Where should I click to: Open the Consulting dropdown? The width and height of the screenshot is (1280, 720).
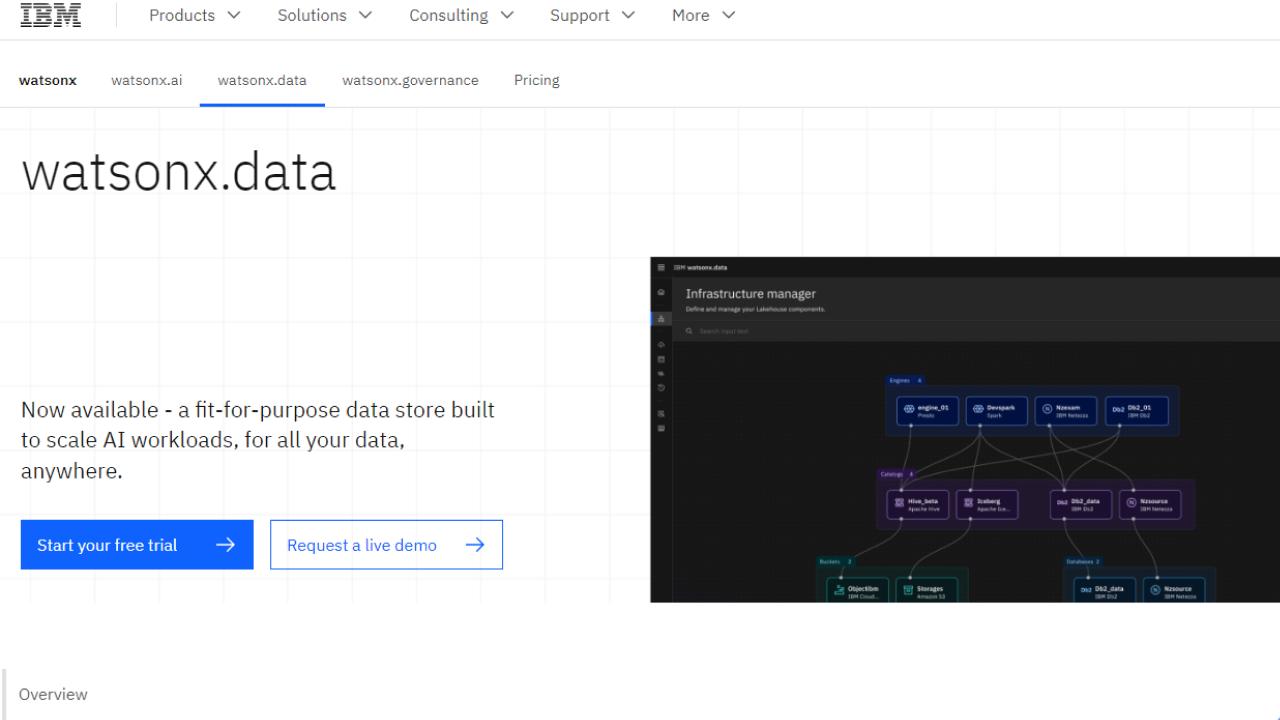click(x=461, y=15)
